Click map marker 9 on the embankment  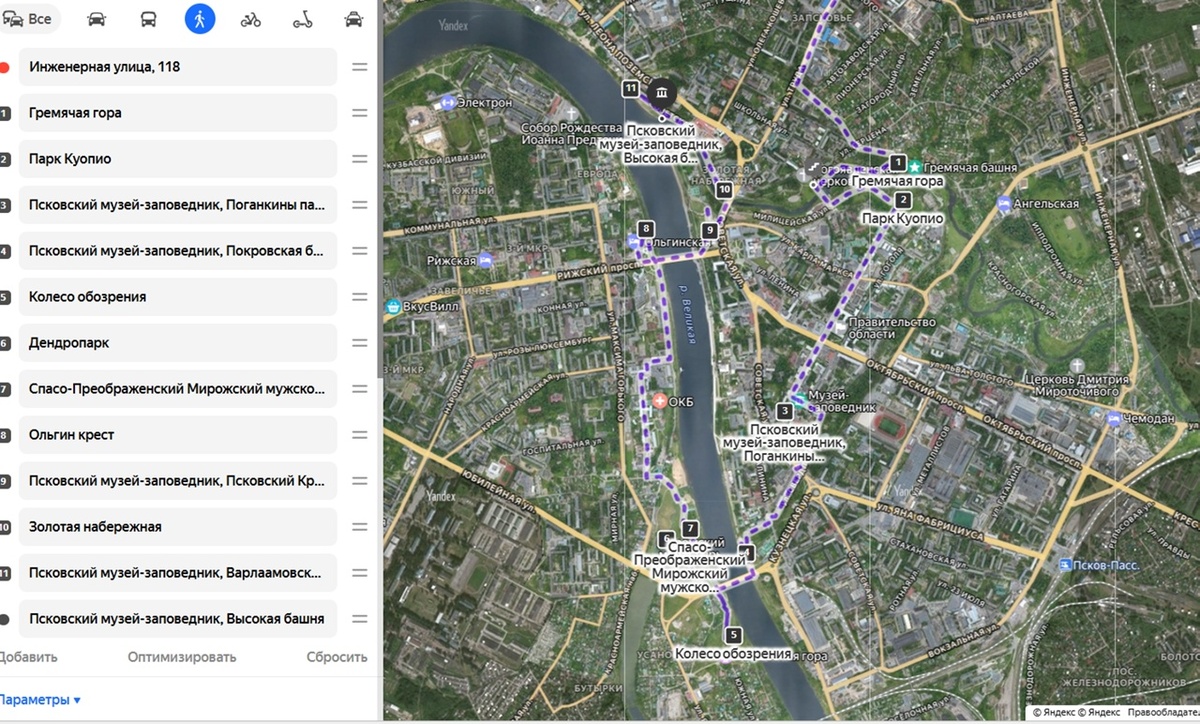pos(710,231)
